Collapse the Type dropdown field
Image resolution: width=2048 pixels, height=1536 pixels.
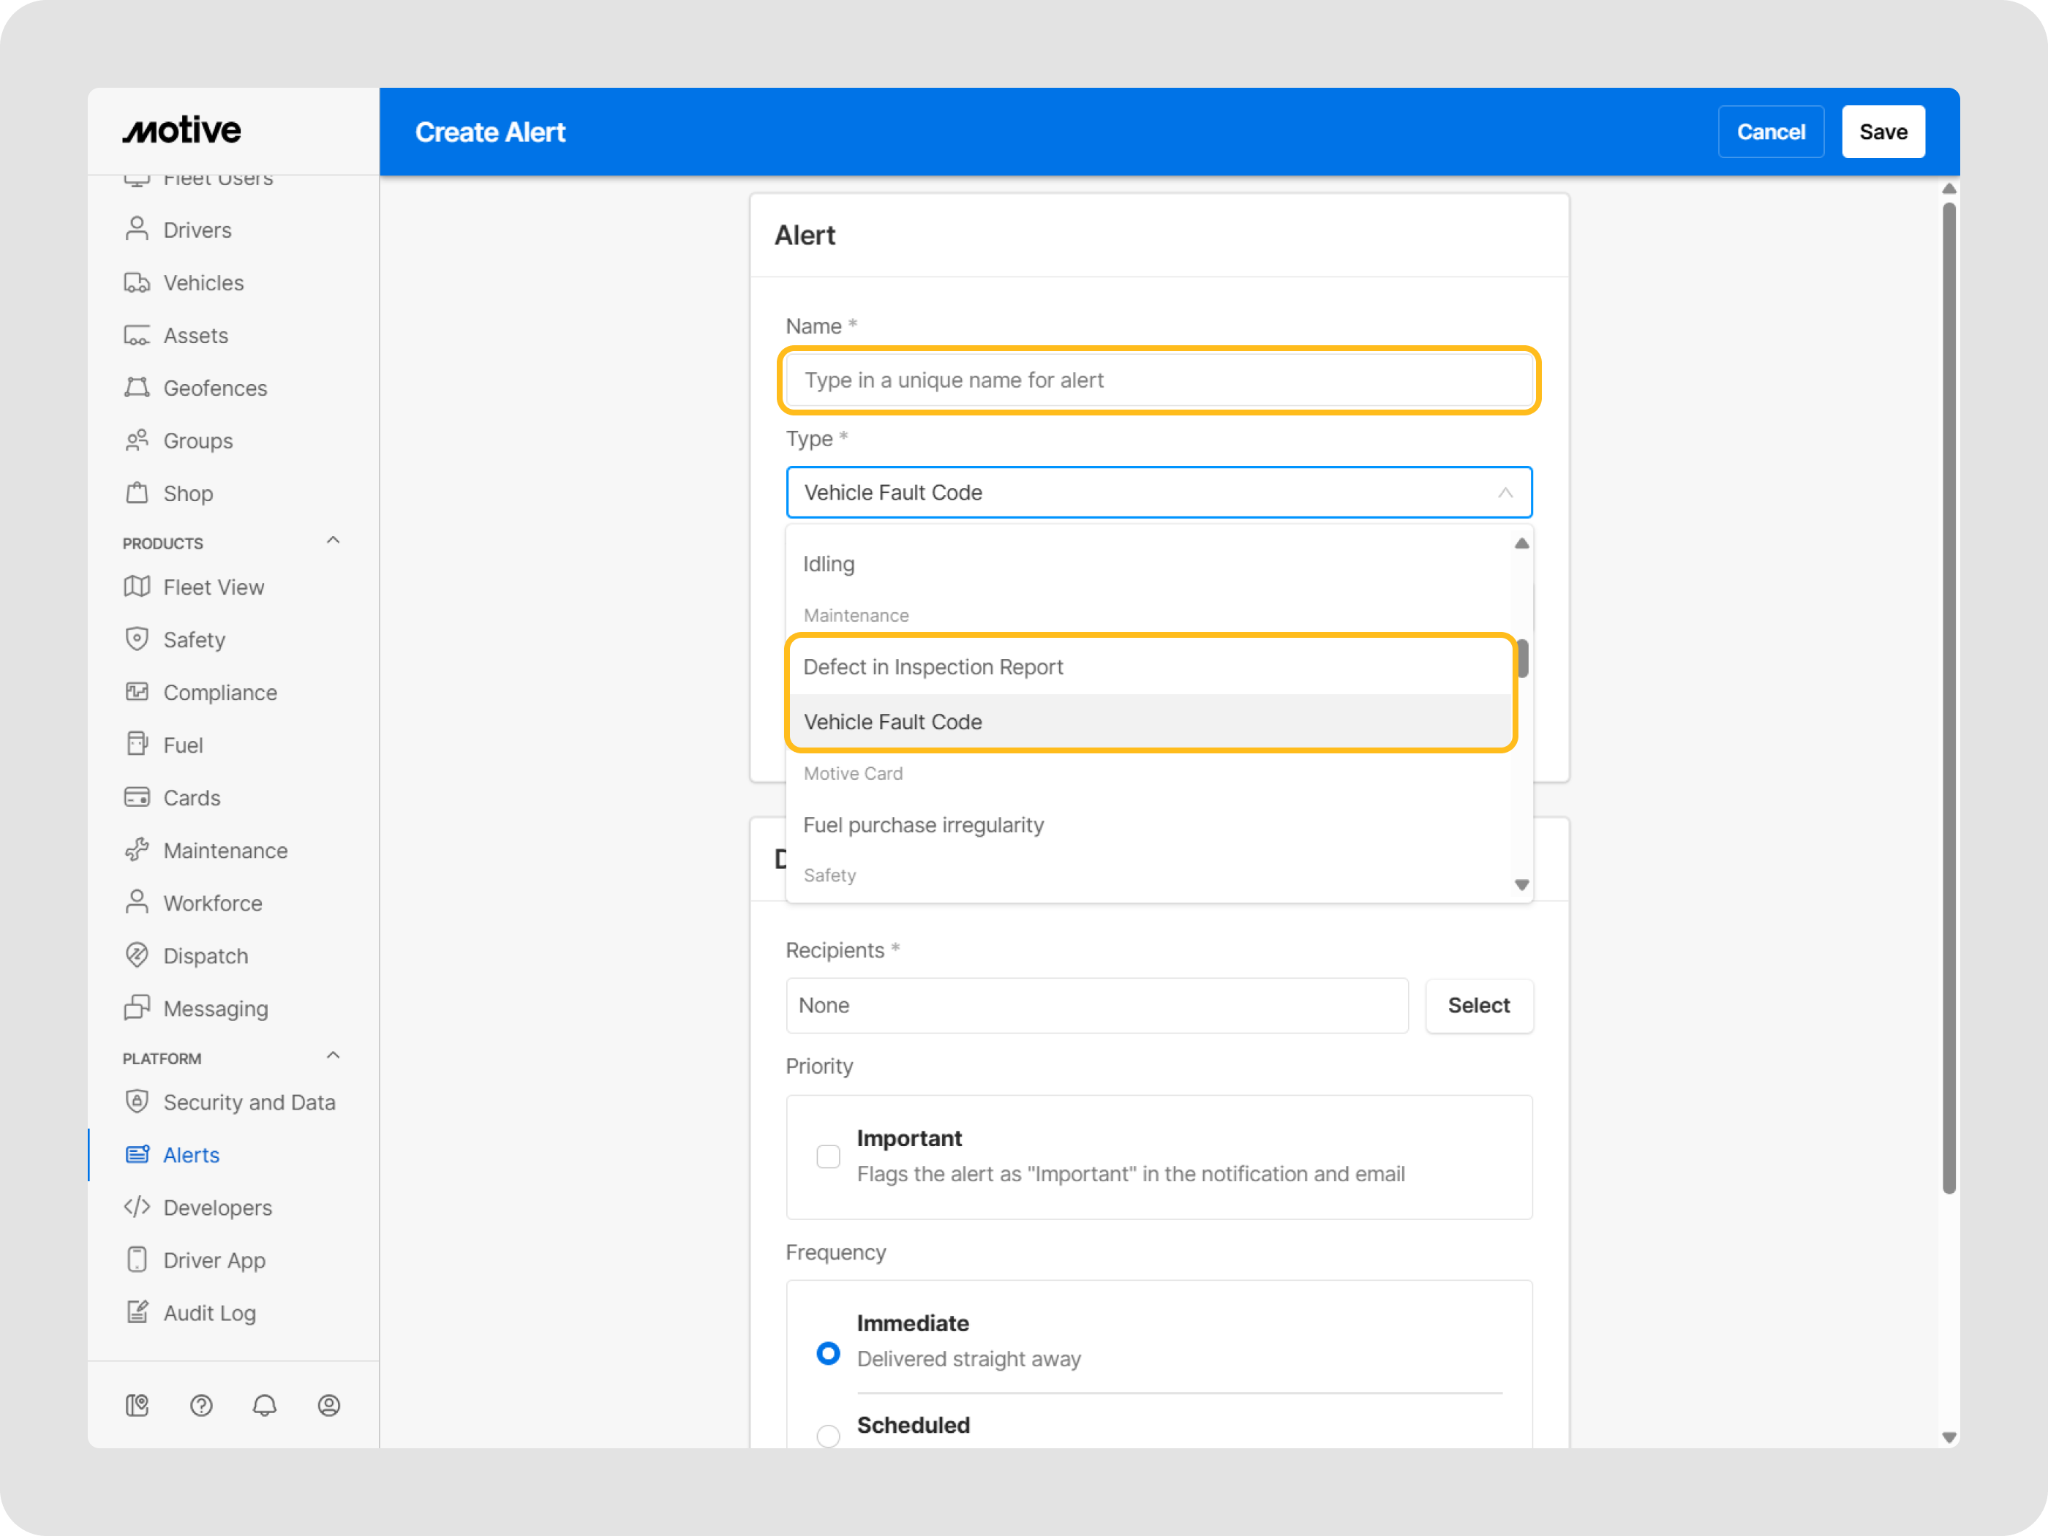point(1504,492)
